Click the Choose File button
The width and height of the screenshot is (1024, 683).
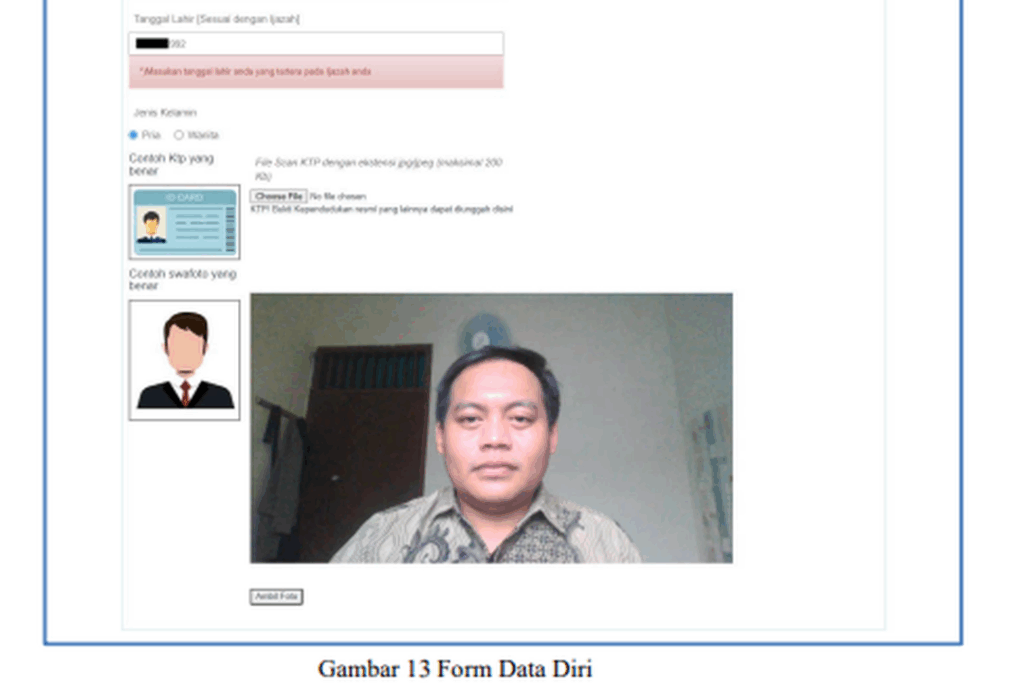pos(278,197)
